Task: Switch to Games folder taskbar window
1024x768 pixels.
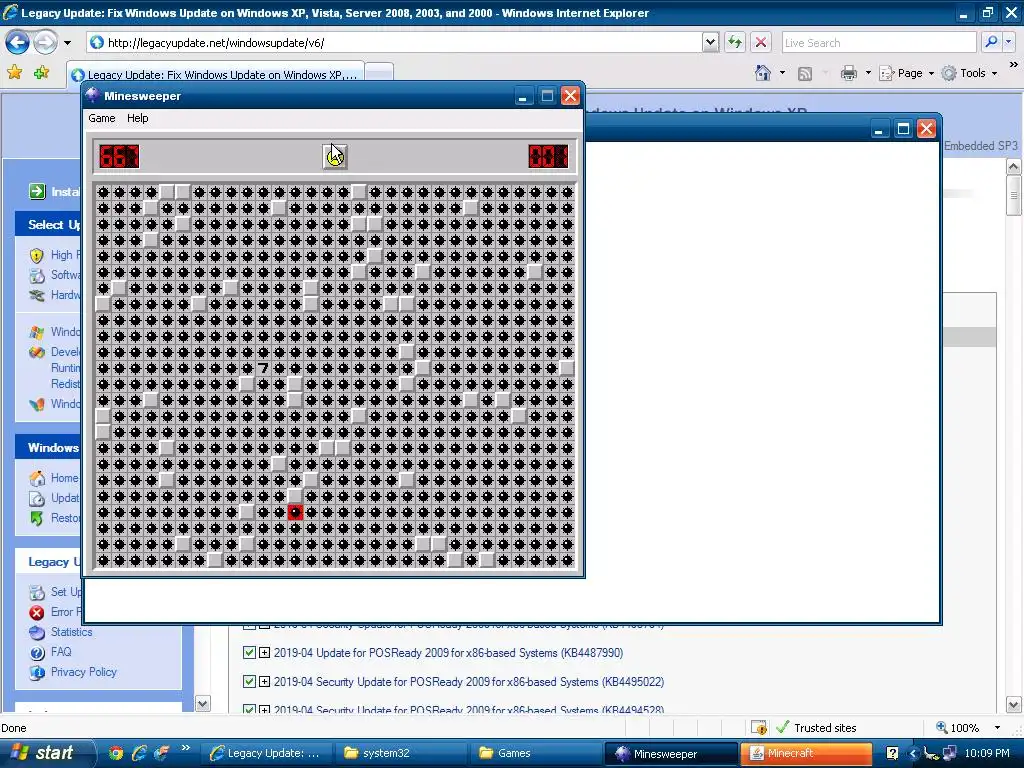Action: click(535, 754)
